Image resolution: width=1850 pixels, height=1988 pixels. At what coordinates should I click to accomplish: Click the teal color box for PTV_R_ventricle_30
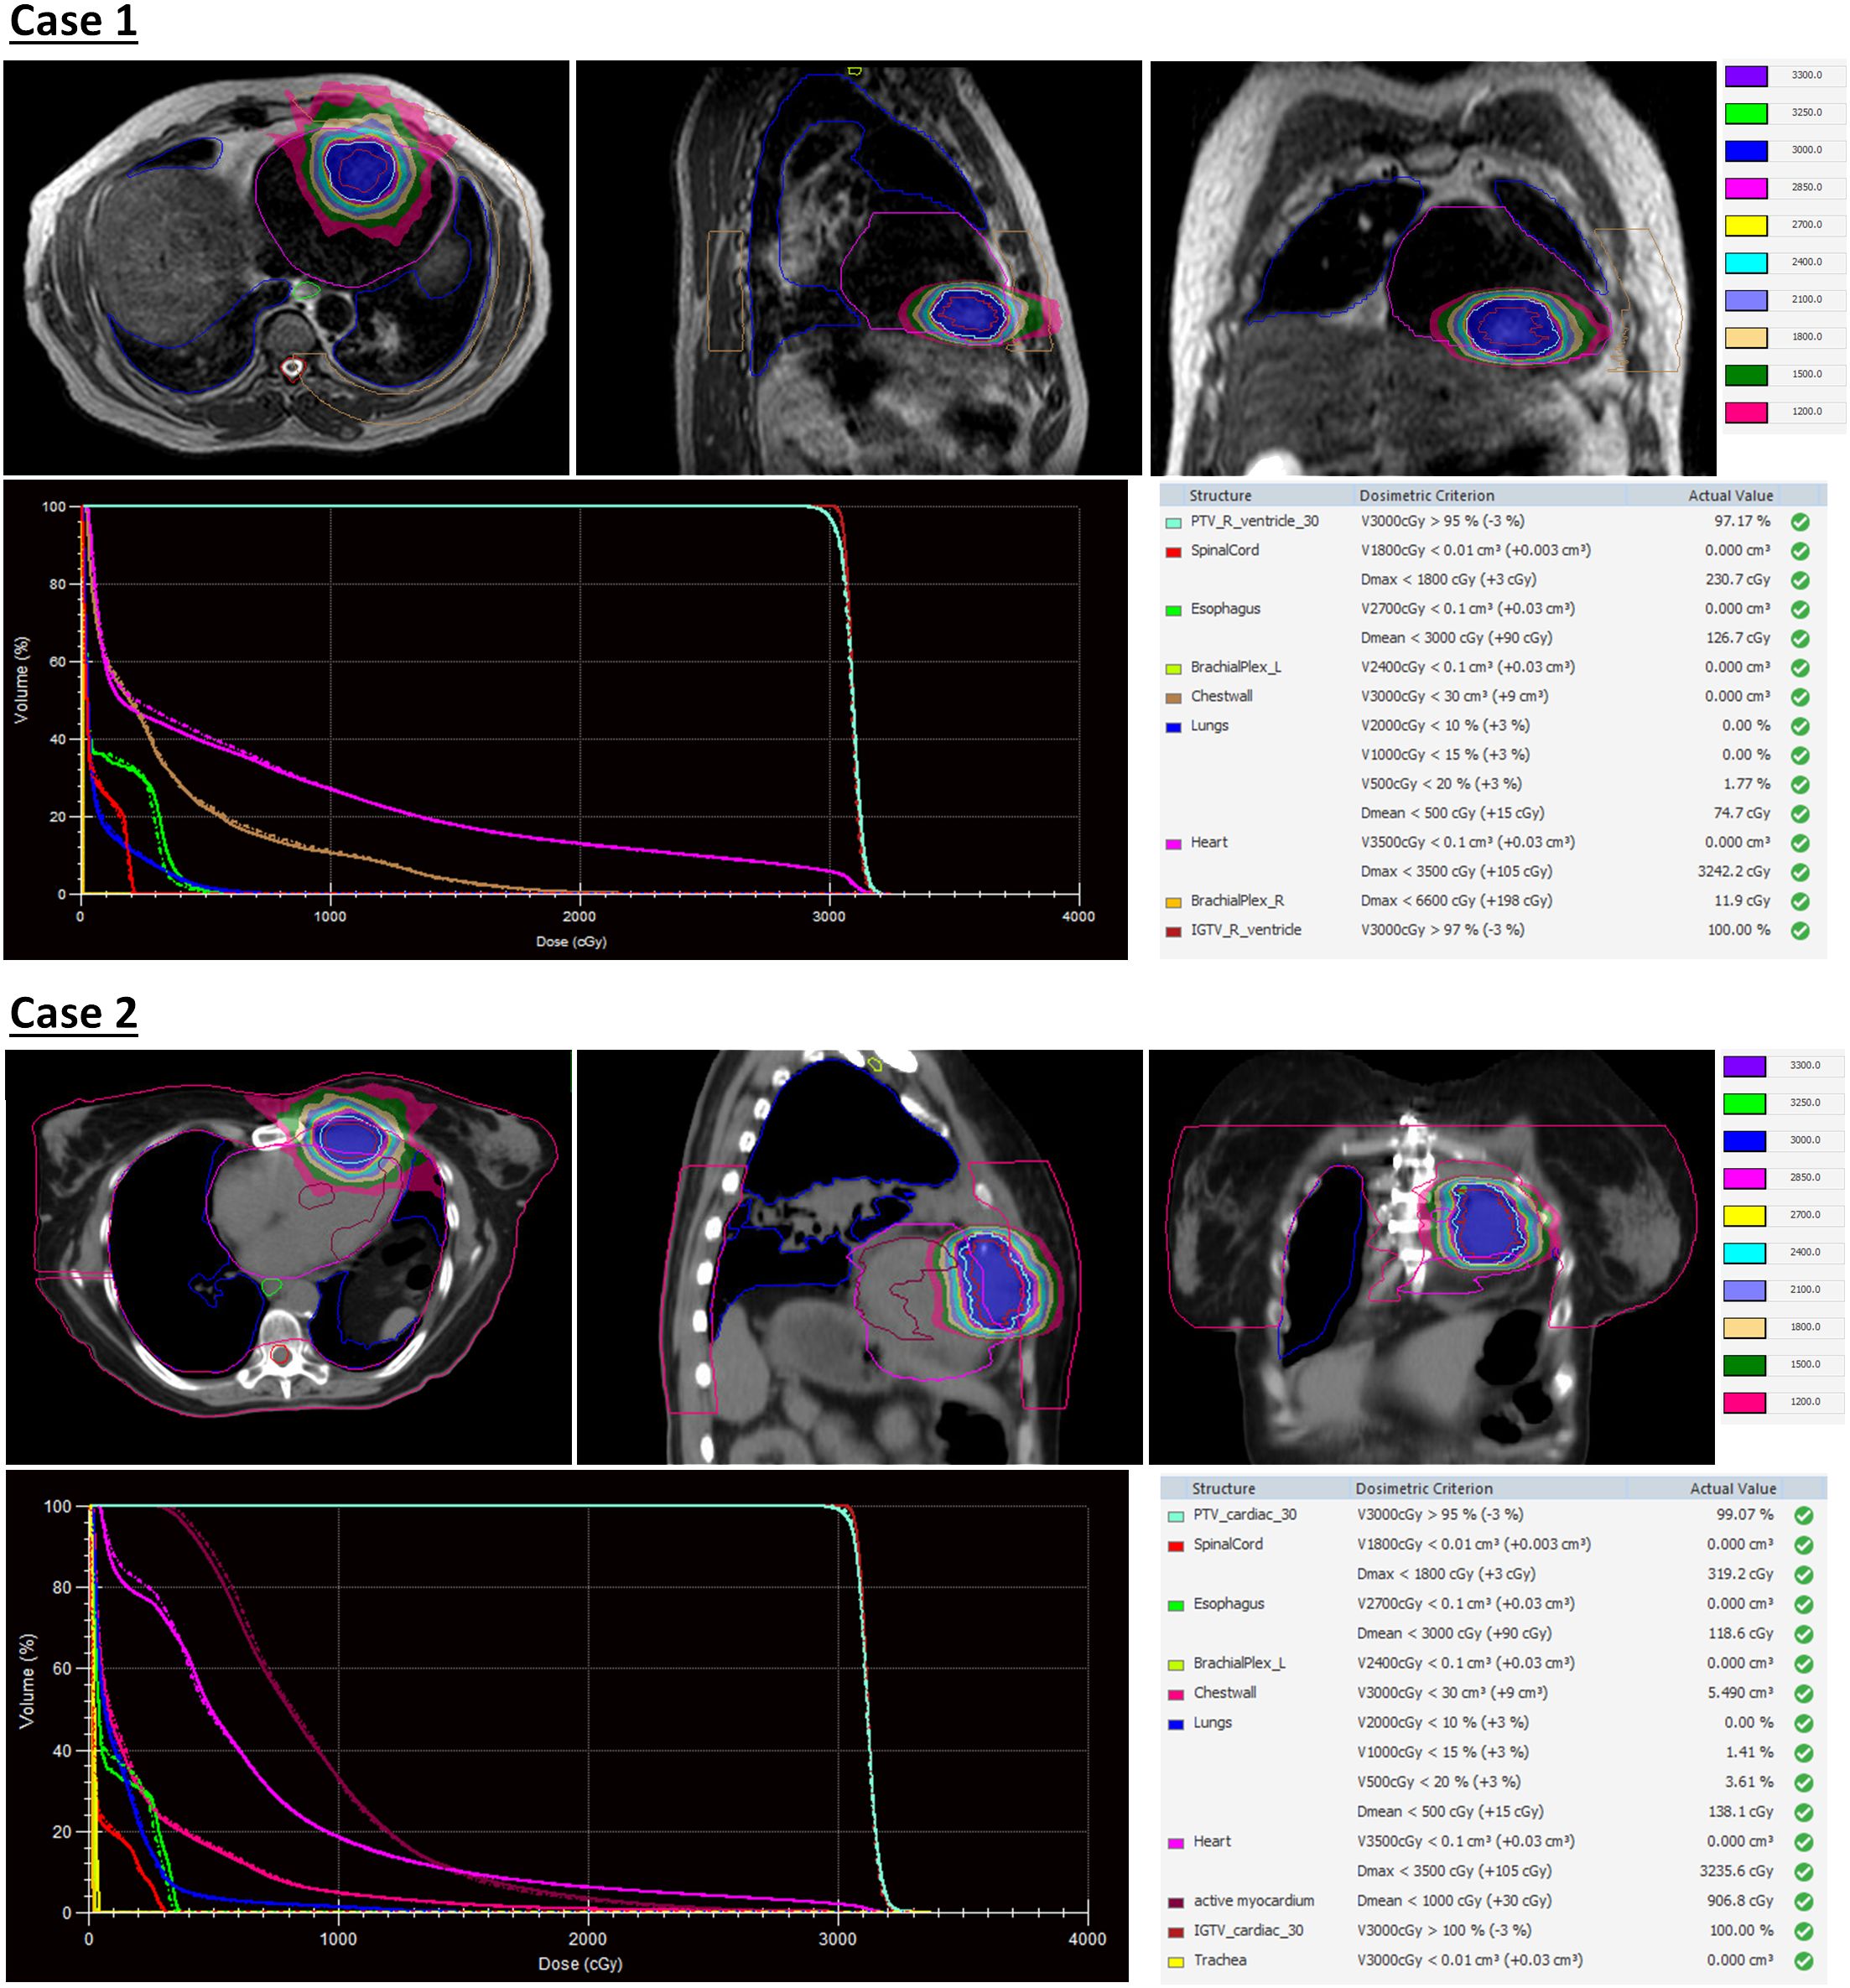[x=1173, y=523]
